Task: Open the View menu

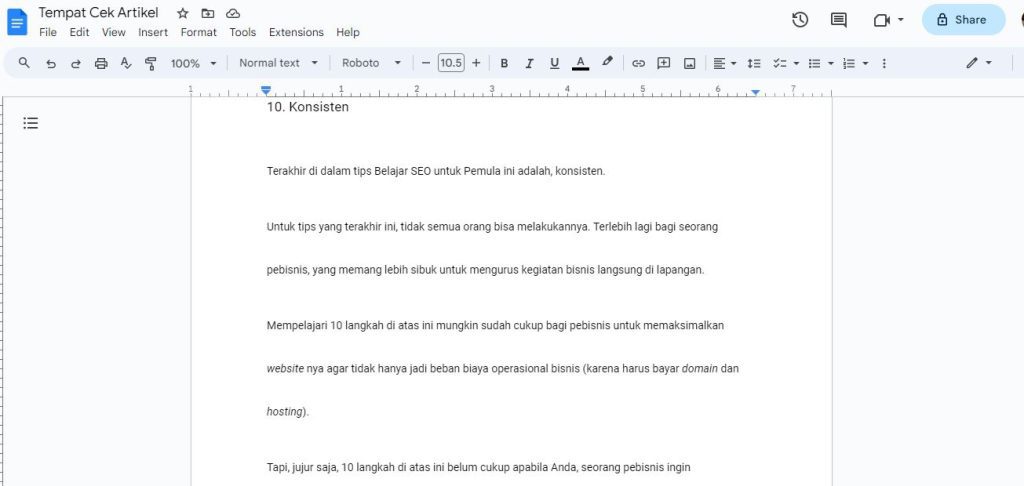Action: tap(114, 32)
